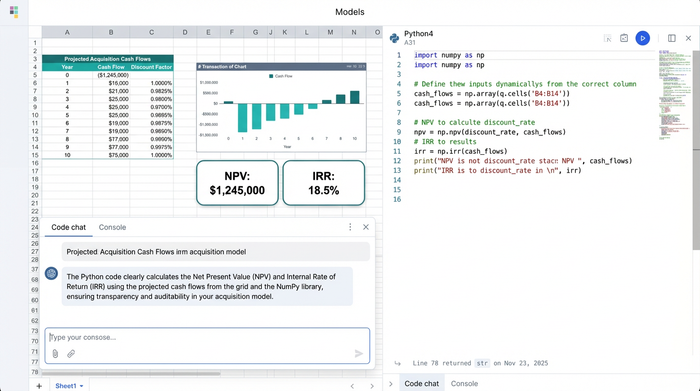Click the 'Python4' cell title
Screen dimensions: 700x391
(x=418, y=33)
